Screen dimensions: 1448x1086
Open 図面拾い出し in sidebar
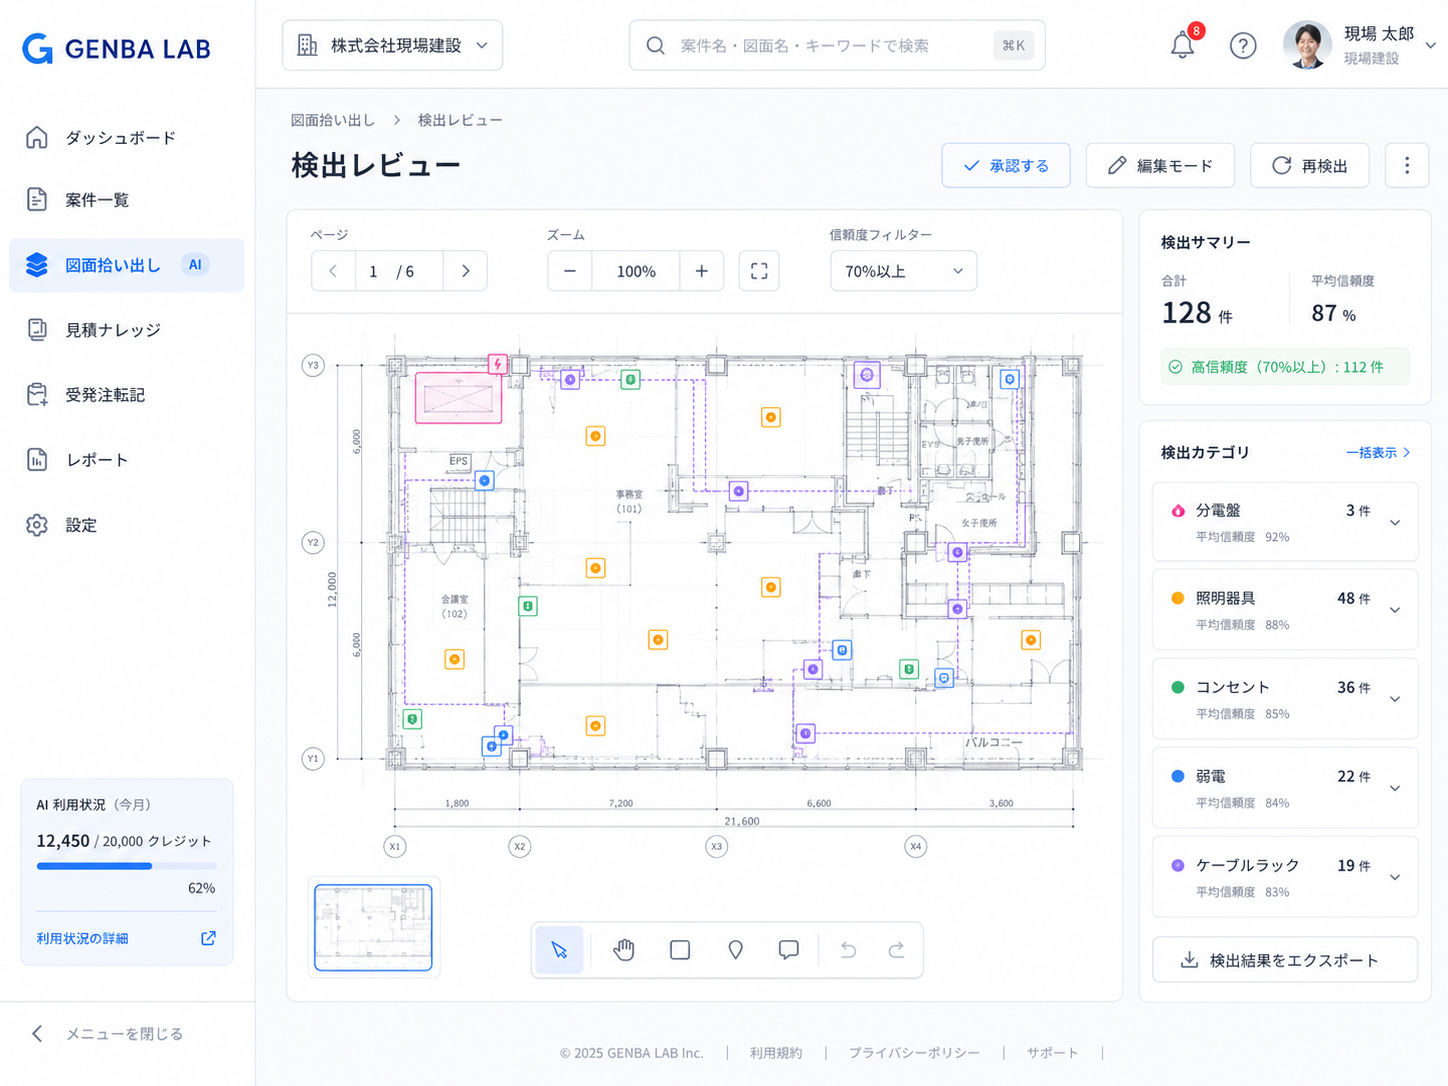[x=127, y=265]
